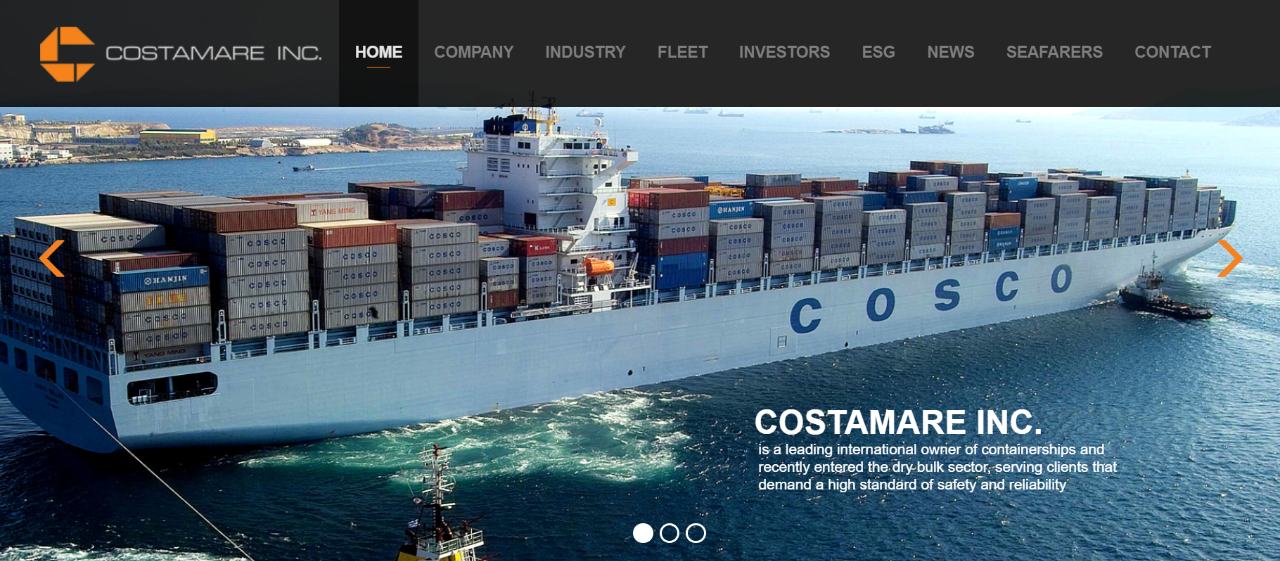
Task: Click the COSCO ship hero image
Action: pyautogui.click(x=640, y=334)
